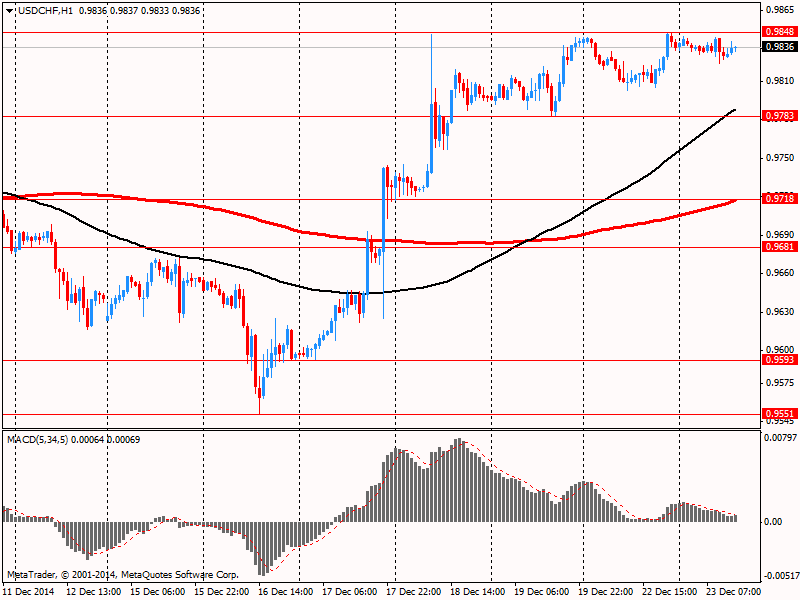Click the 16 Dec 14:00 time label
This screenshot has height=600, width=800.
(285, 591)
